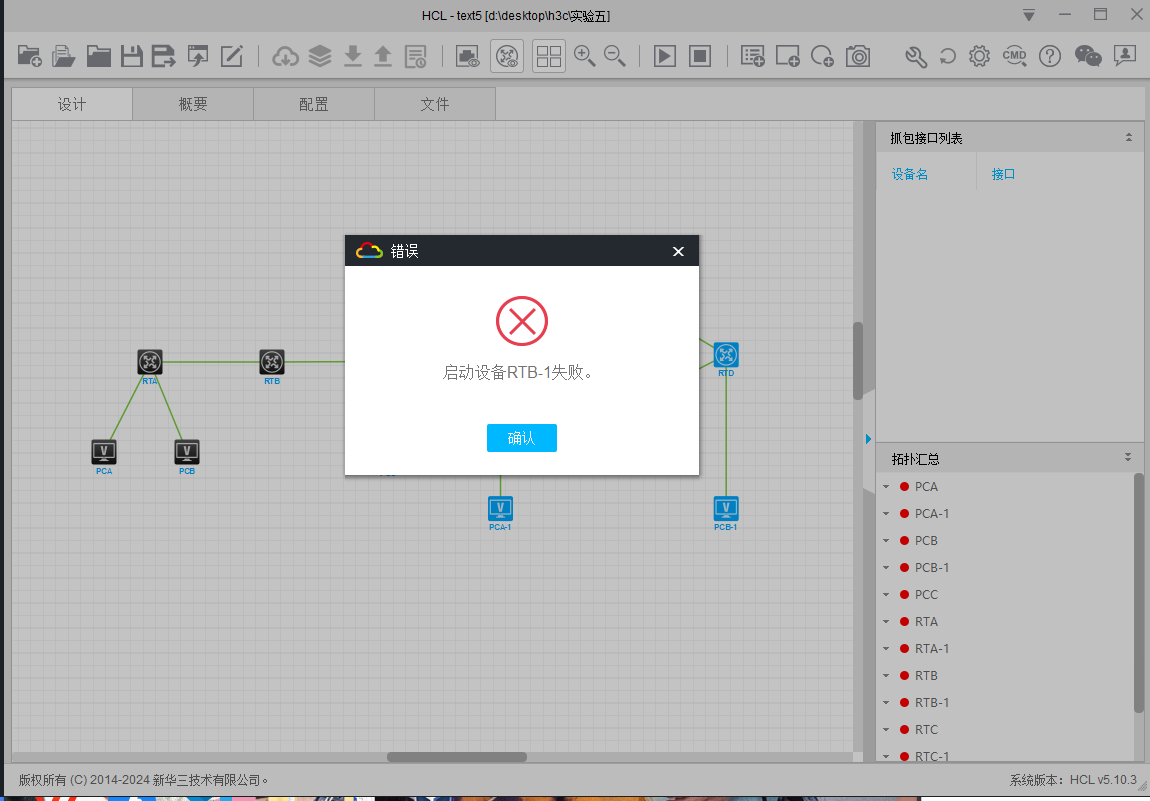Open the CMD command line icon

click(x=1014, y=56)
